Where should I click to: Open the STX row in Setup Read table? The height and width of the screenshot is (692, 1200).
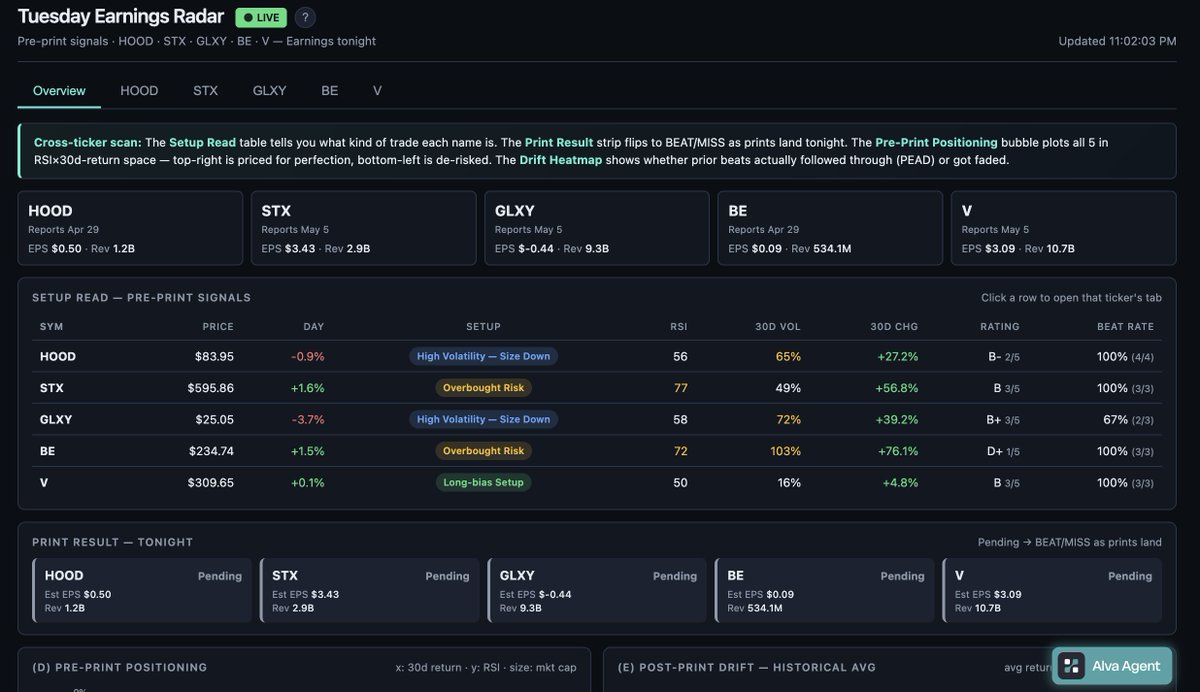597,388
